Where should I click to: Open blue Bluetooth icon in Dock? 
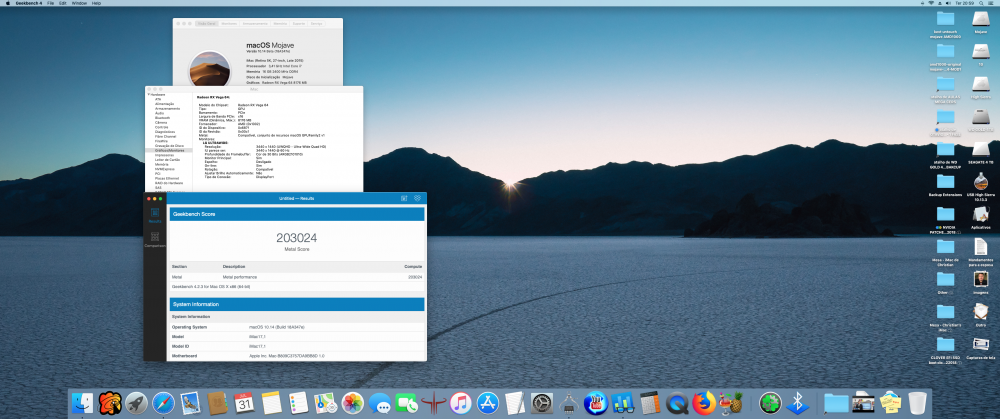pos(797,403)
